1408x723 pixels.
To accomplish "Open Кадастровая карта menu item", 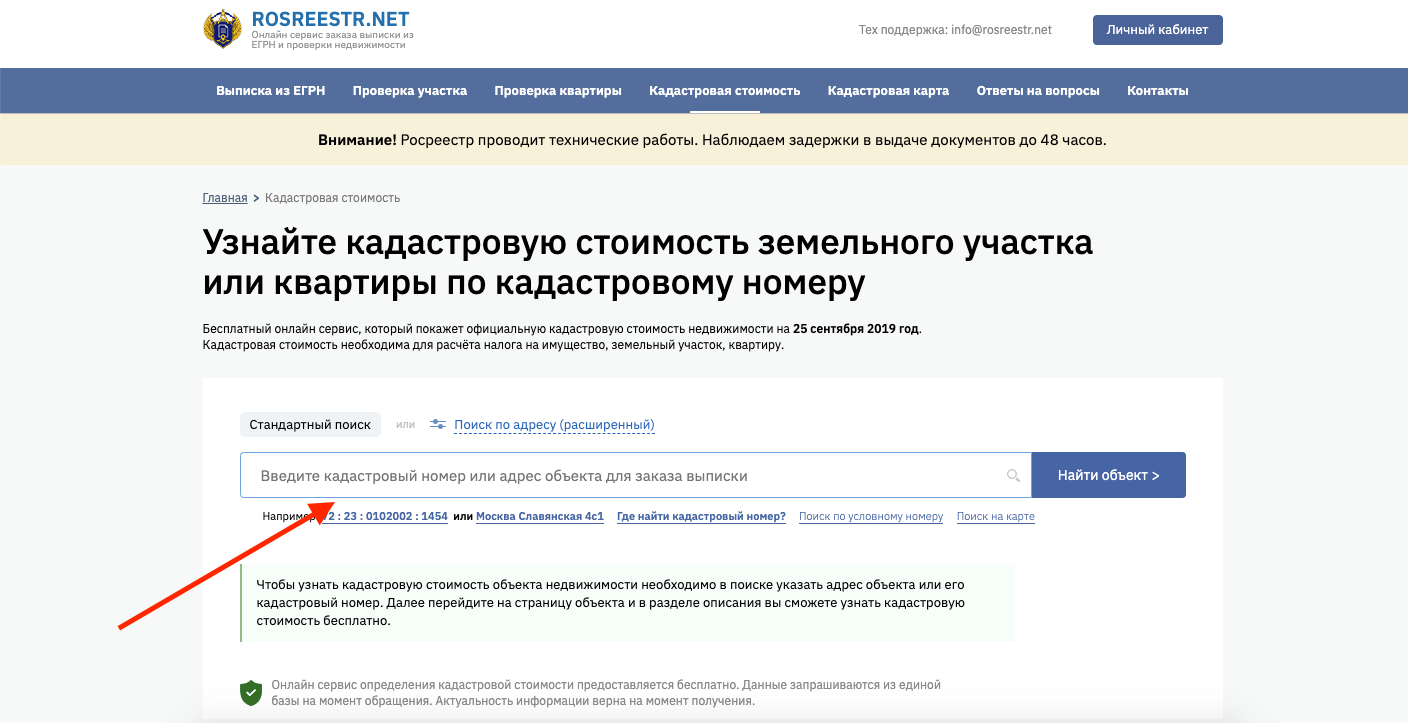I will coord(888,91).
